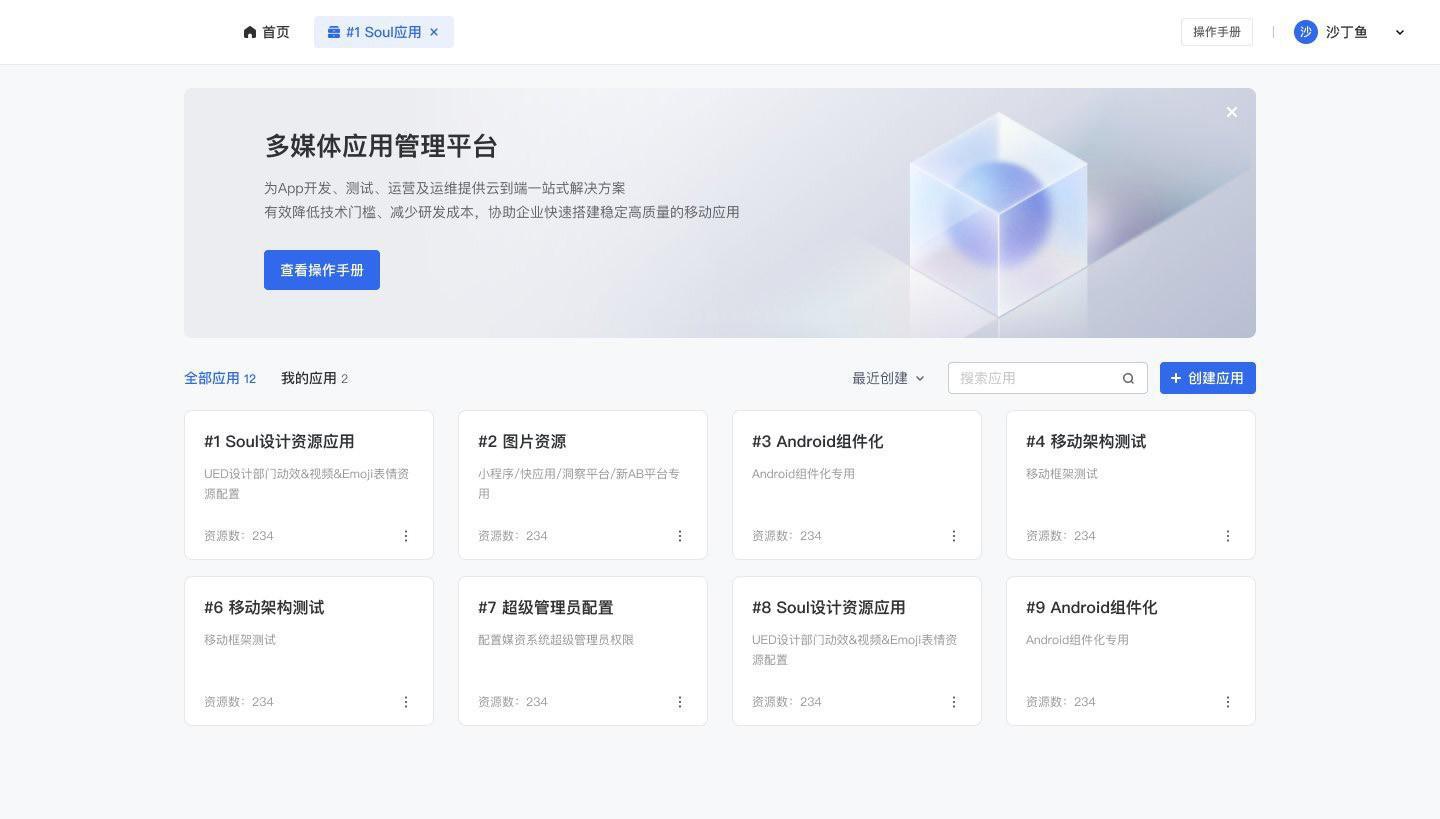This screenshot has width=1440, height=819.
Task: Click the briefcase icon on Soul应用 tab
Action: coord(334,32)
